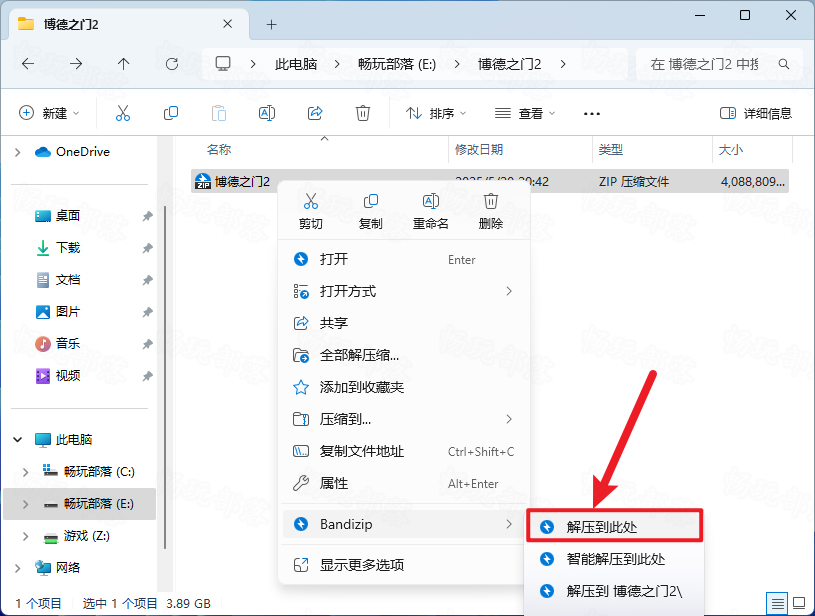Click 共享 in the context menu
The height and width of the screenshot is (616, 815).
point(404,323)
